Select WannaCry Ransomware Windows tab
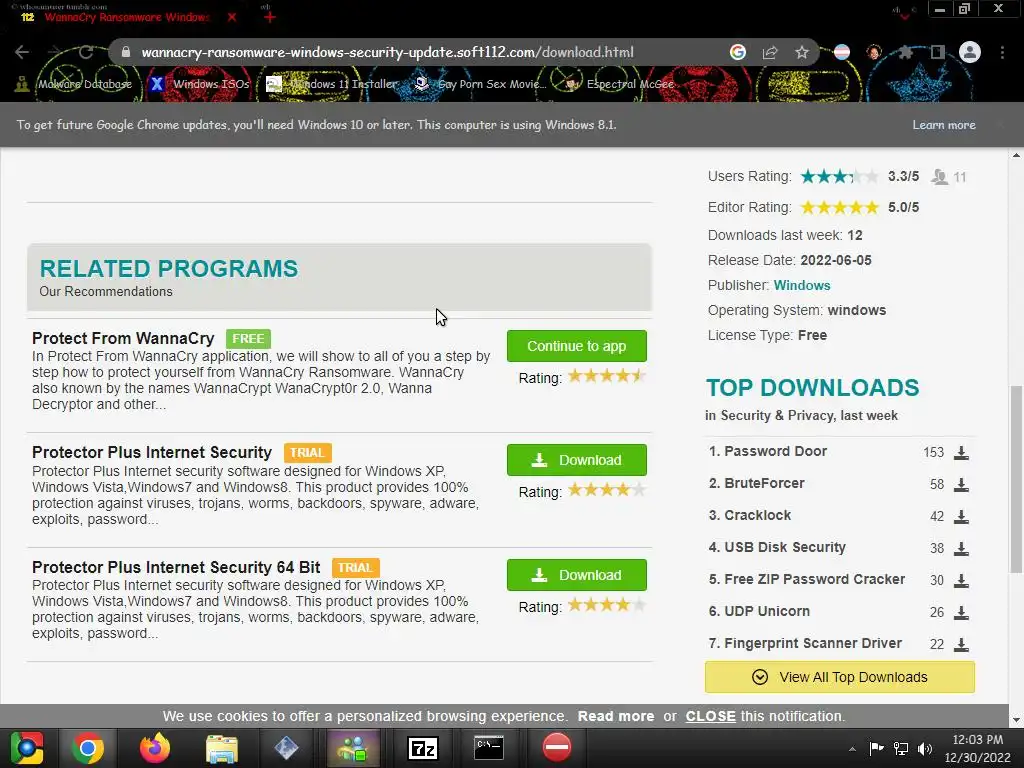This screenshot has height=768, width=1024. pyautogui.click(x=127, y=17)
